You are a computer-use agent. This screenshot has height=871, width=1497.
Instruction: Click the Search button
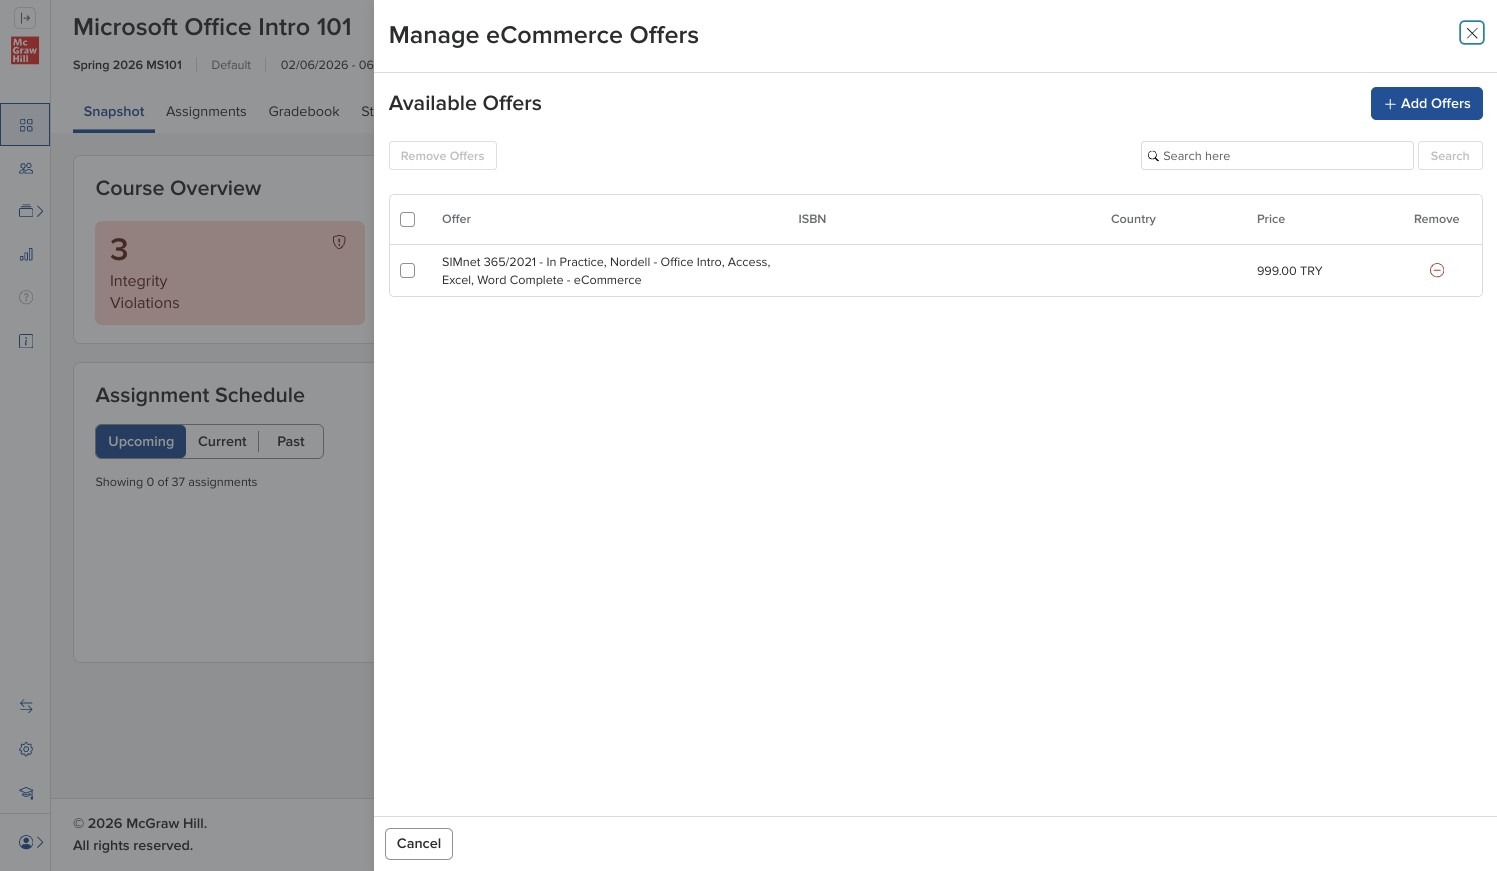pyautogui.click(x=1450, y=156)
